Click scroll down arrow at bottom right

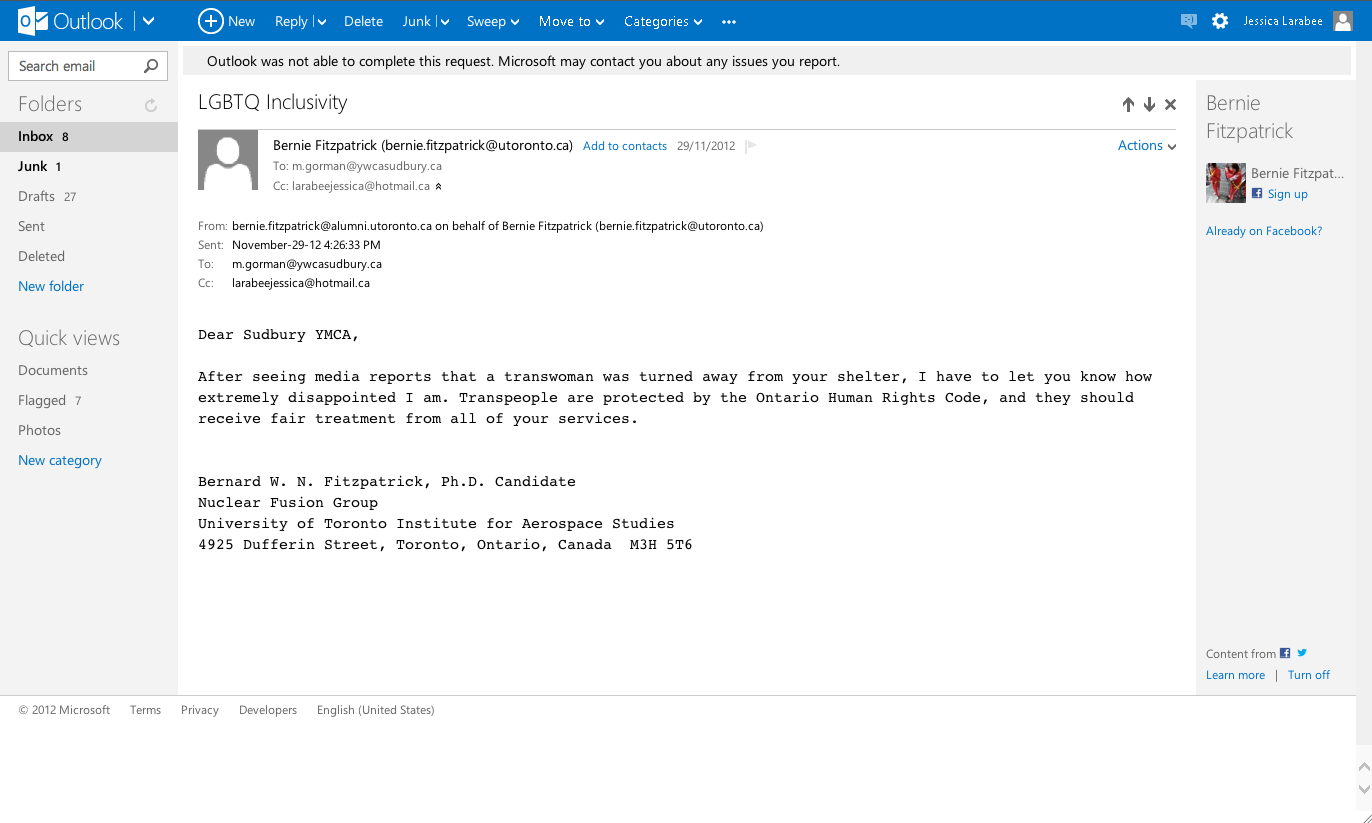tap(1364, 789)
